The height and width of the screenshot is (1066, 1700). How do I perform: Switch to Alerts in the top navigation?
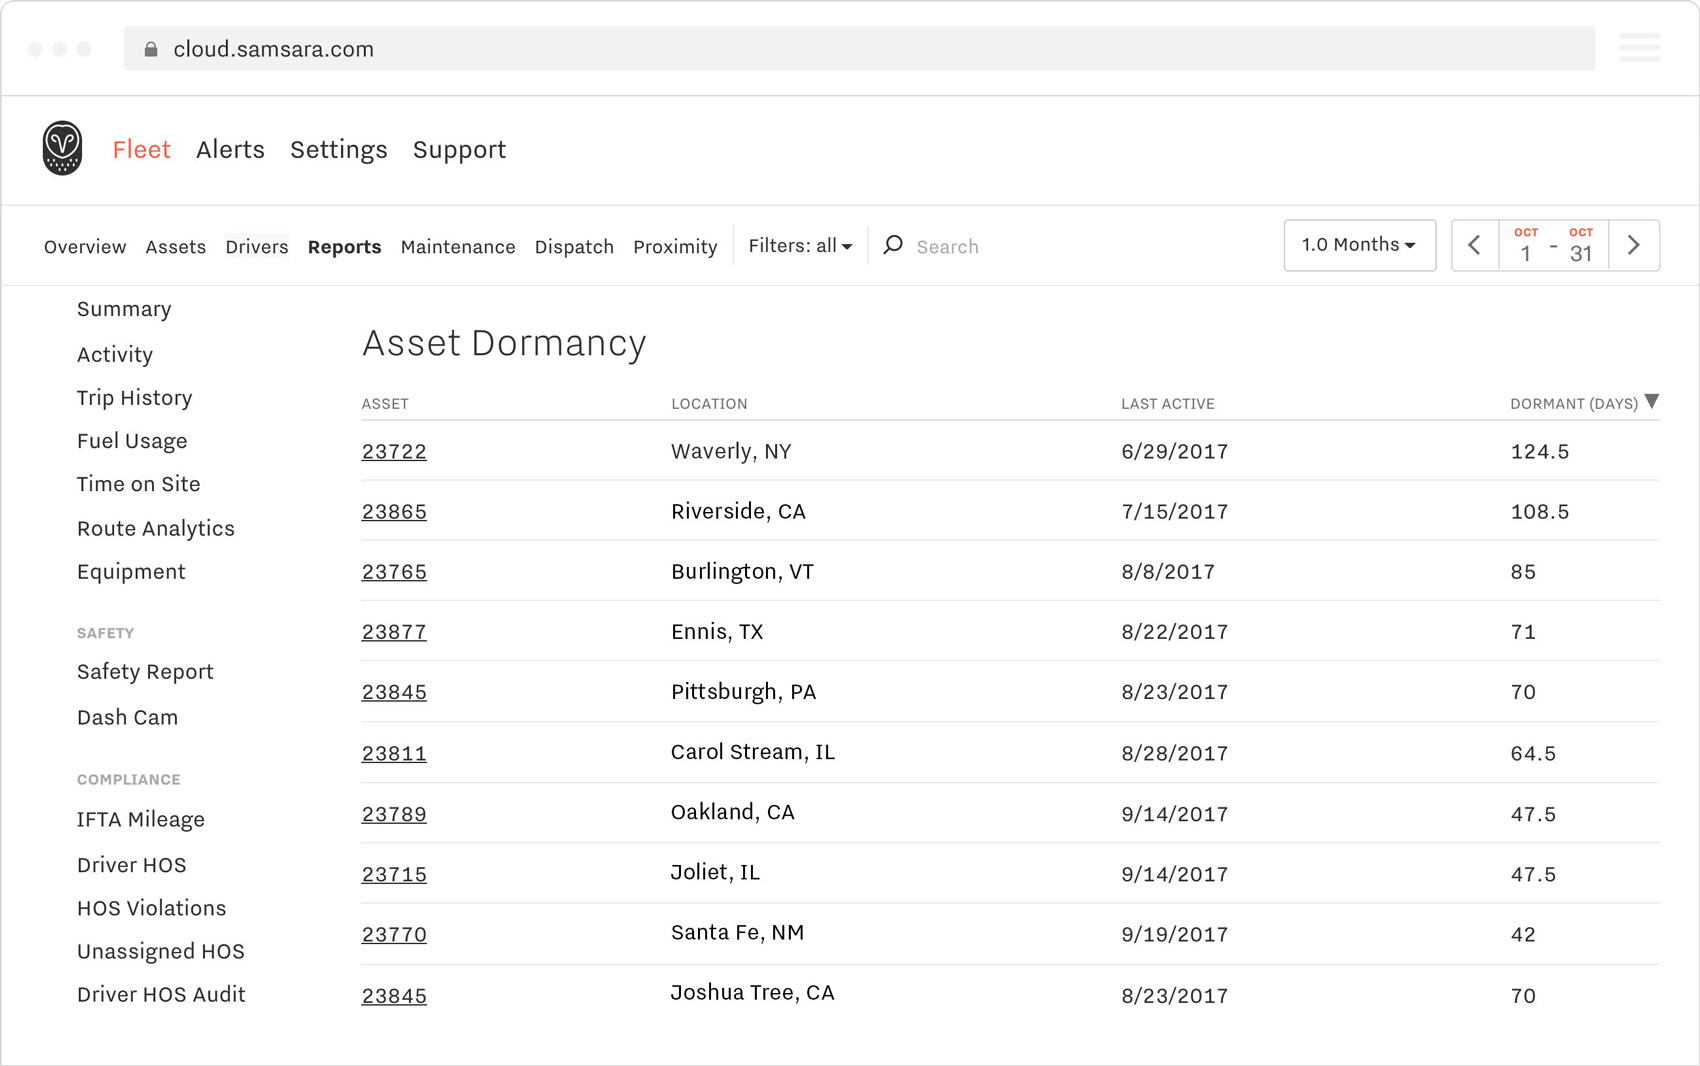[x=230, y=149]
